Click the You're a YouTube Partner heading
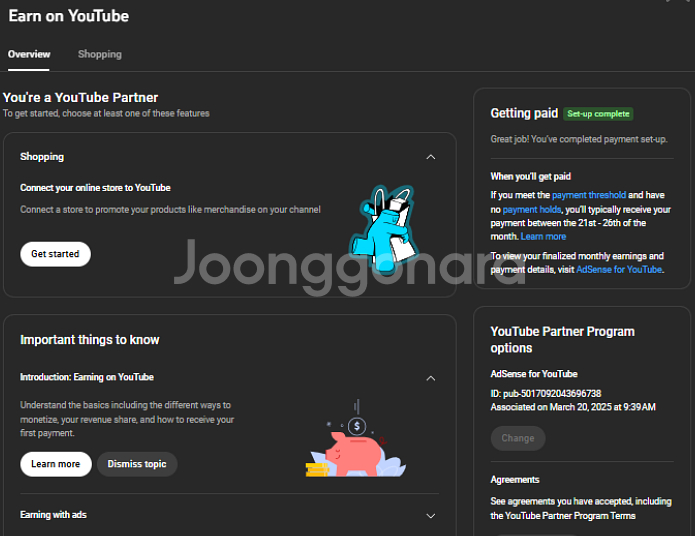This screenshot has height=536, width=695. [80, 98]
